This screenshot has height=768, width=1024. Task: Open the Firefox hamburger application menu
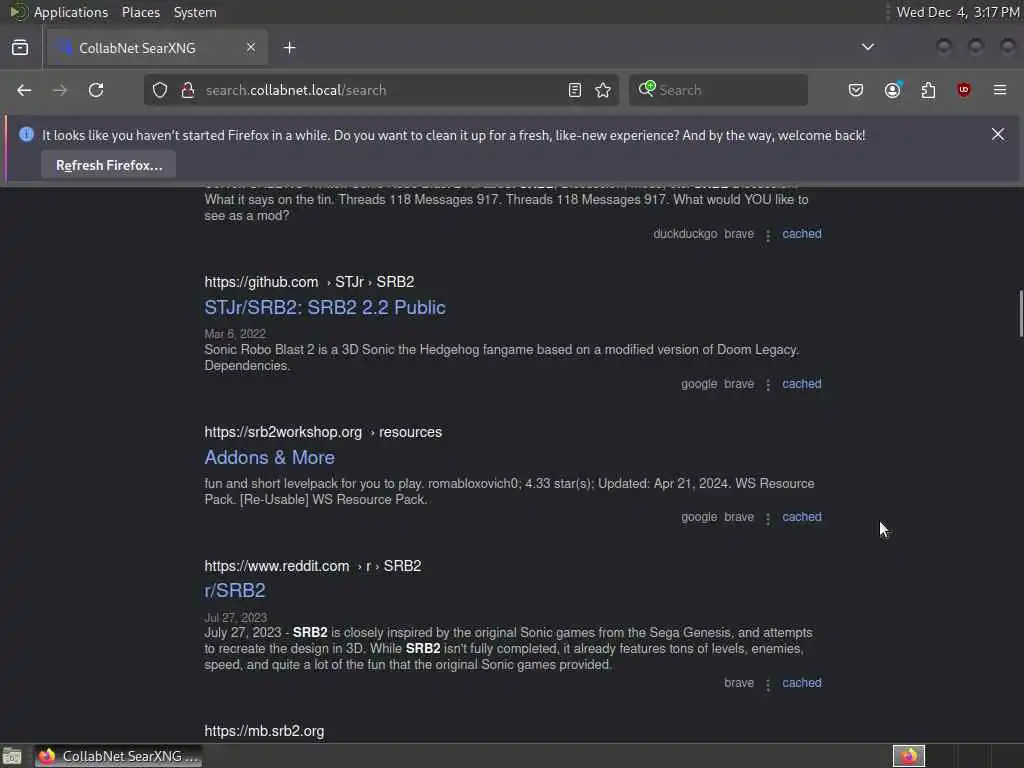click(x=1000, y=90)
